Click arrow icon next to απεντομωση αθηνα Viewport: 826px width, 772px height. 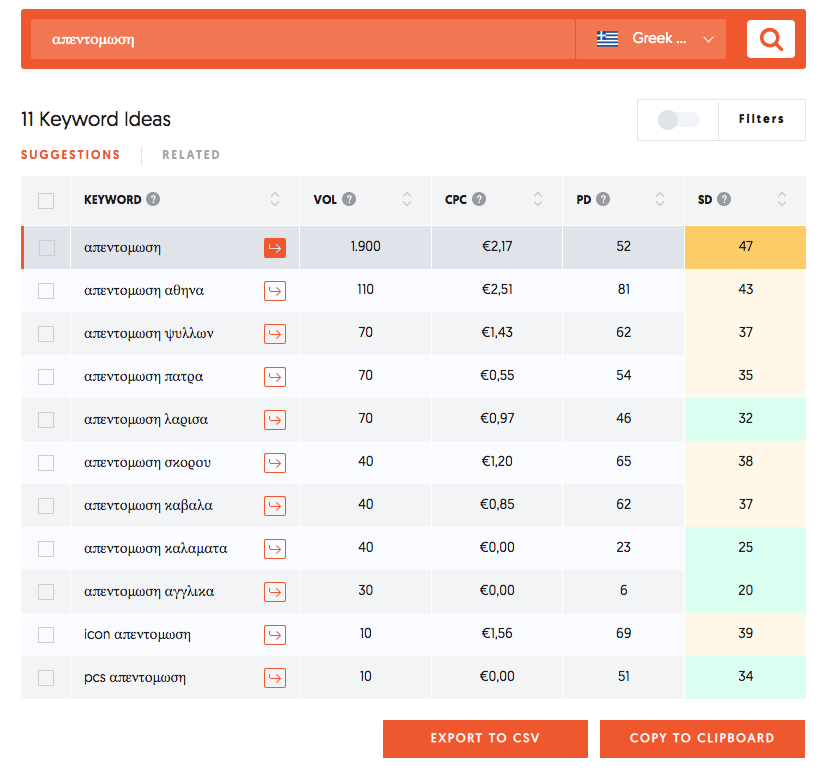[275, 291]
